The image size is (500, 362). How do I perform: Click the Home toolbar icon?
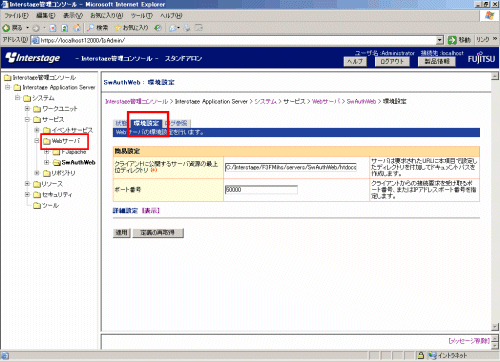click(x=76, y=28)
